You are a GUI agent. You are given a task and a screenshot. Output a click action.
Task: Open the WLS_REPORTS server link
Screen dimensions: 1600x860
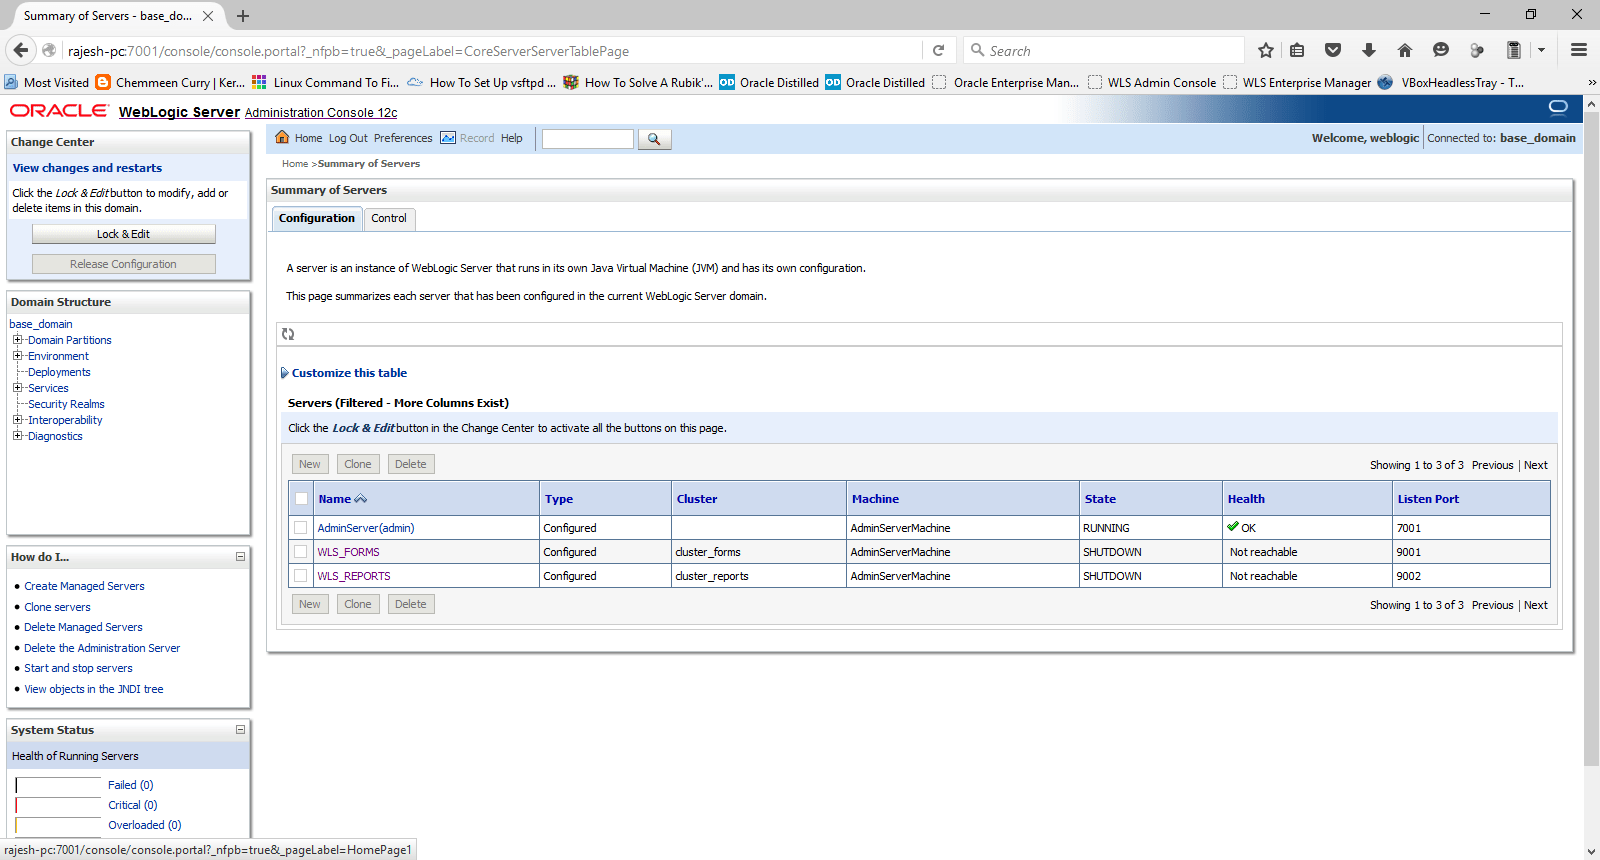354,576
